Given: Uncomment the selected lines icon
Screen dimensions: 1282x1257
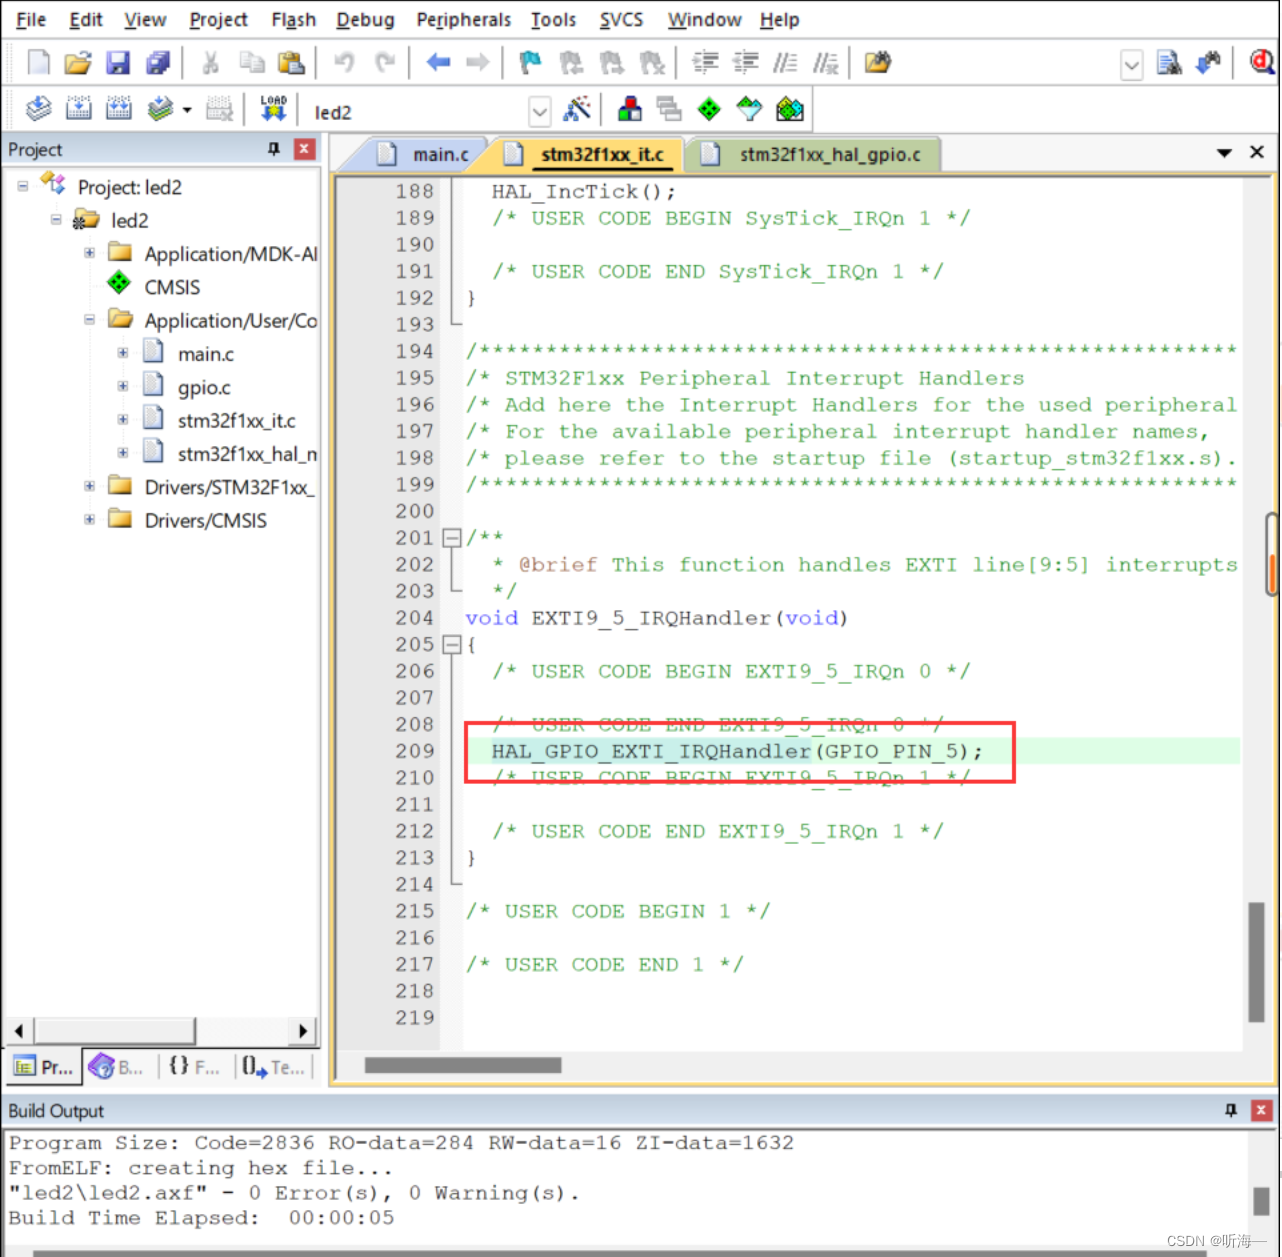Looking at the screenshot, I should [x=825, y=62].
